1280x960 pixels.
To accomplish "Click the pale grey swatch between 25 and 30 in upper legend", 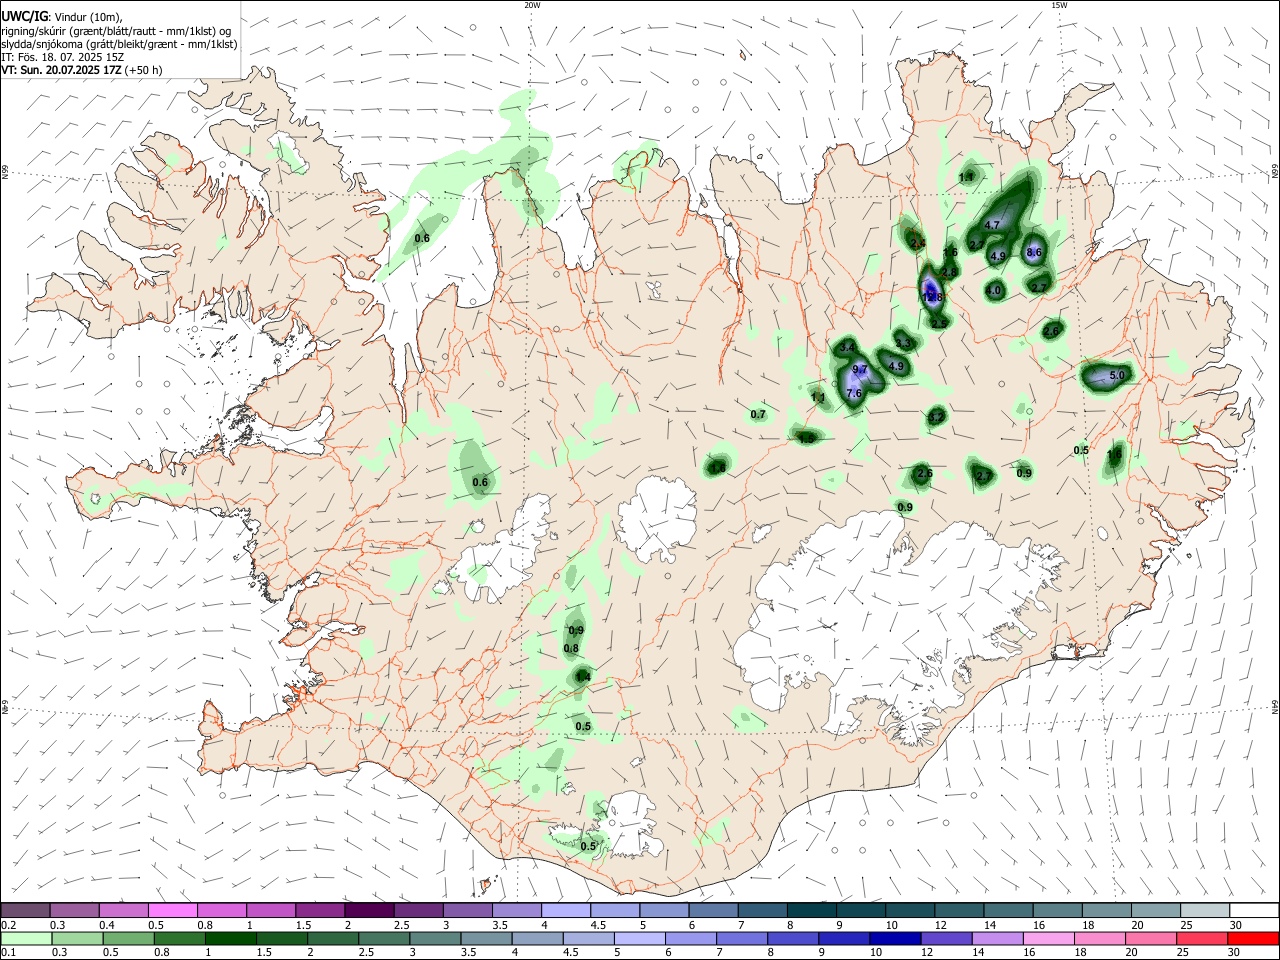I will tap(1205, 910).
